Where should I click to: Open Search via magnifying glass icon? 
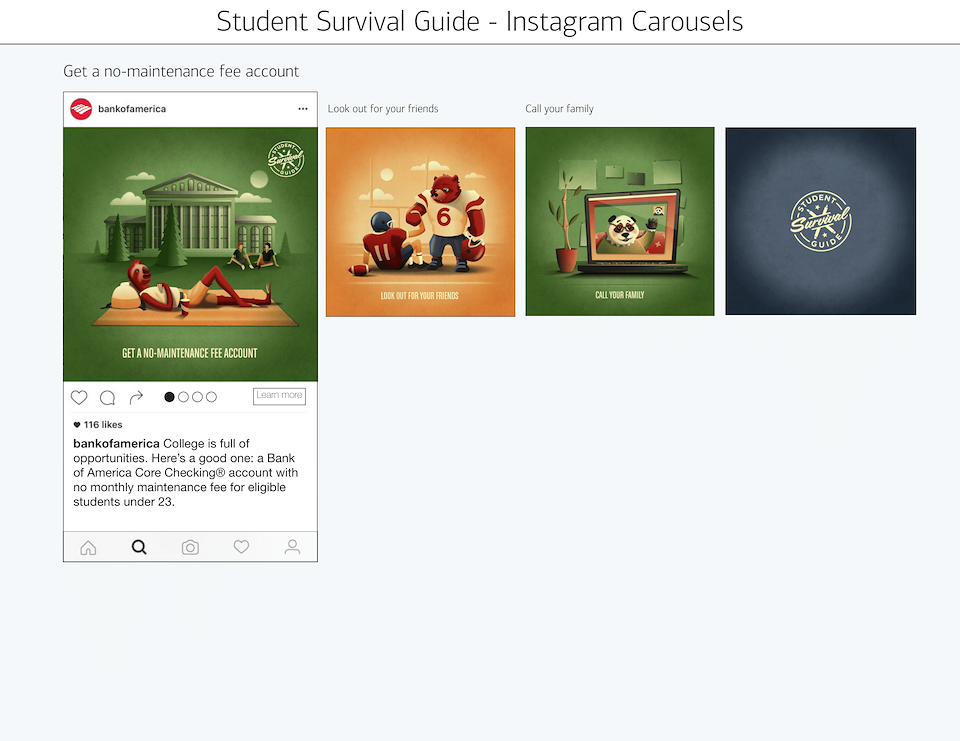tap(139, 547)
